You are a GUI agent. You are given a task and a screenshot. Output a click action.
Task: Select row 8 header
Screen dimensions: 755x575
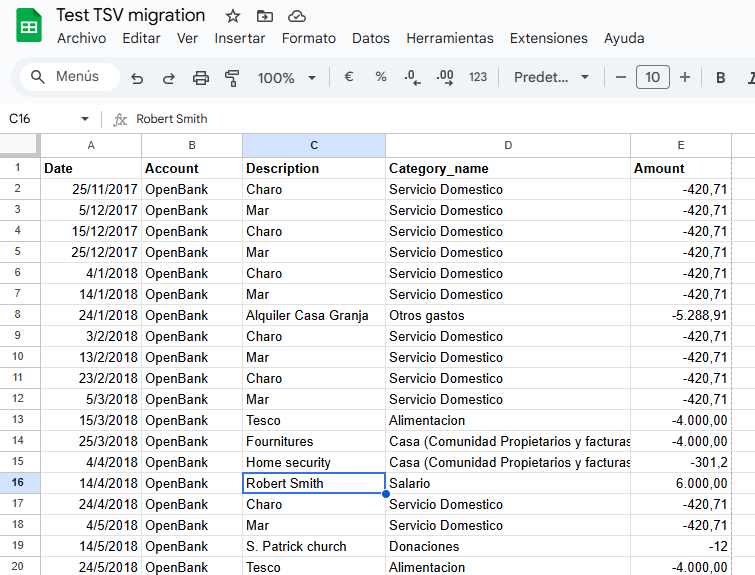coord(18,315)
